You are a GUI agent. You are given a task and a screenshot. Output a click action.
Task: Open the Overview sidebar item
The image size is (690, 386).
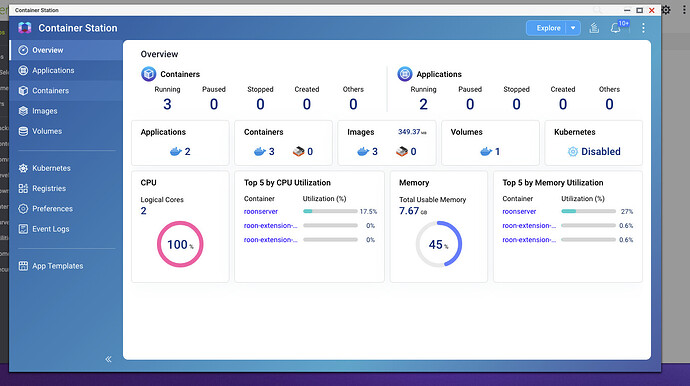tap(66, 50)
